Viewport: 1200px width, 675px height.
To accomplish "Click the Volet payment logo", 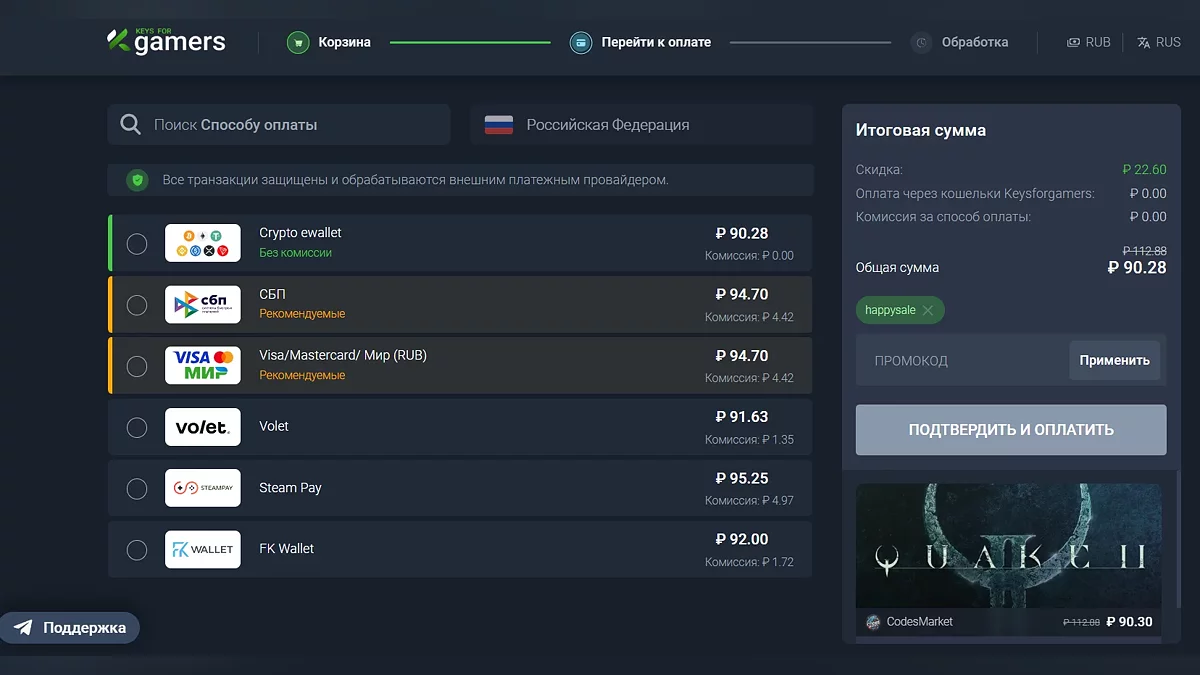I will 203,427.
